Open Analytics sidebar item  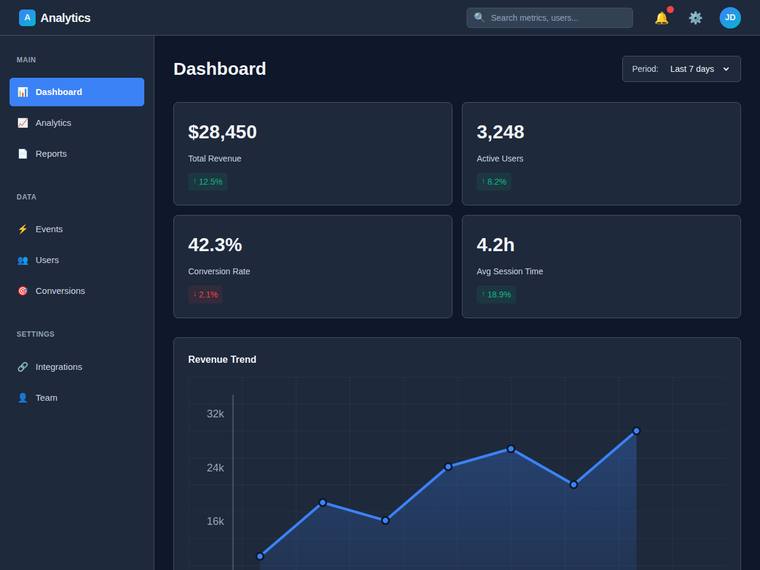[77, 123]
